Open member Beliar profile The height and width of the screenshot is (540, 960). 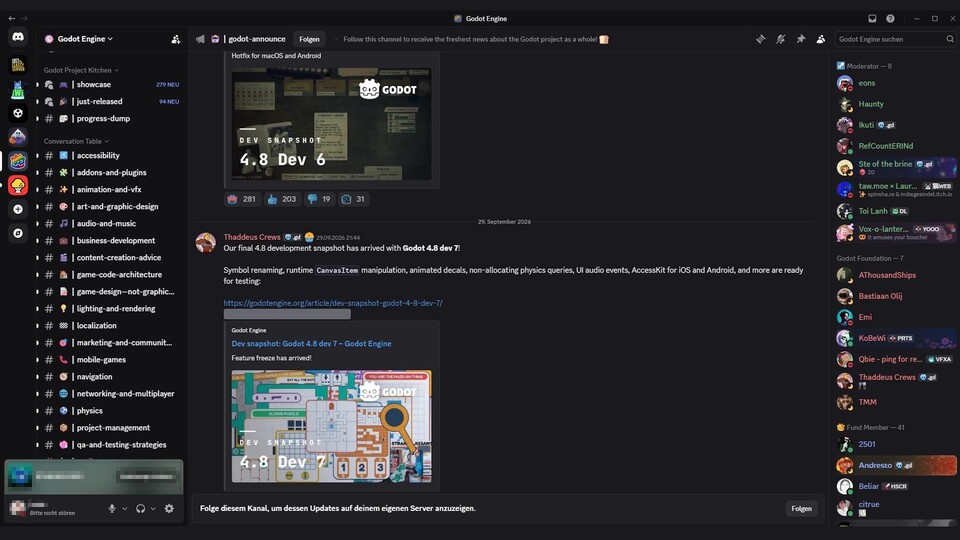pos(895,486)
